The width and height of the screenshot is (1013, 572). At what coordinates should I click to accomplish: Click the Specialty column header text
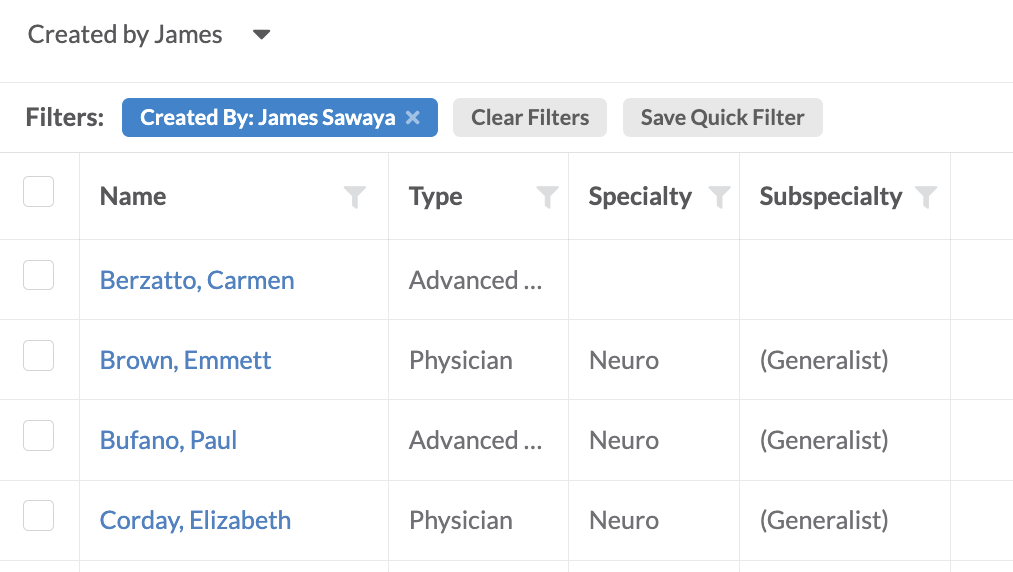640,196
